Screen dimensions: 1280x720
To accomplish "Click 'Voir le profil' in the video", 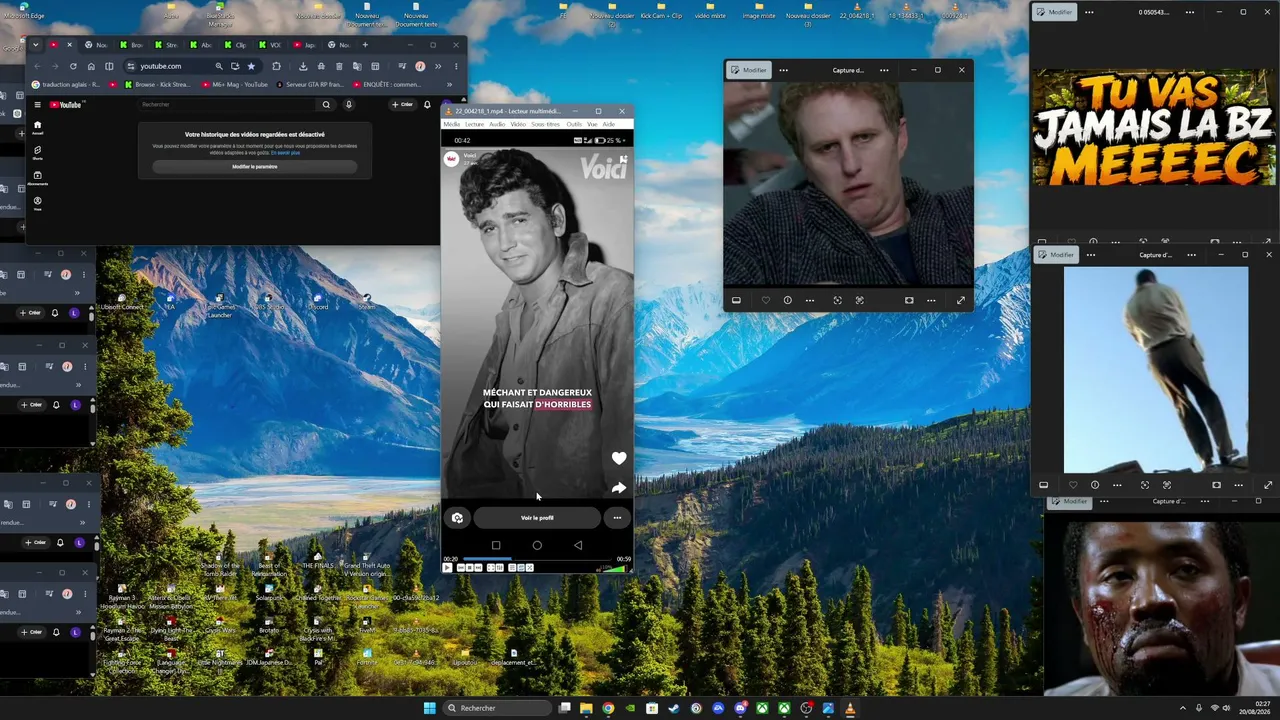I will coord(537,518).
